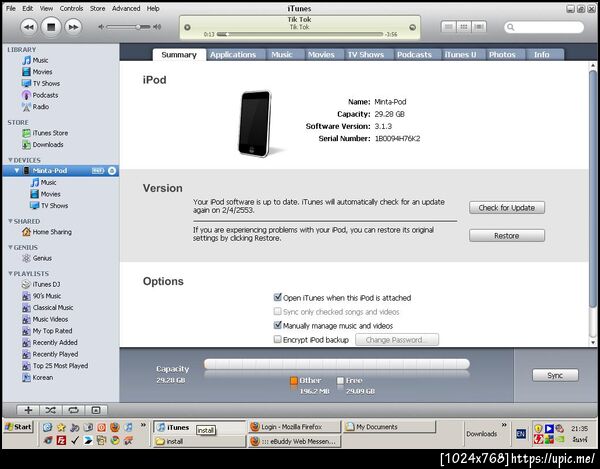This screenshot has width=600, height=469.
Task: Toggle Sync only checked songs and videos
Action: (278, 311)
